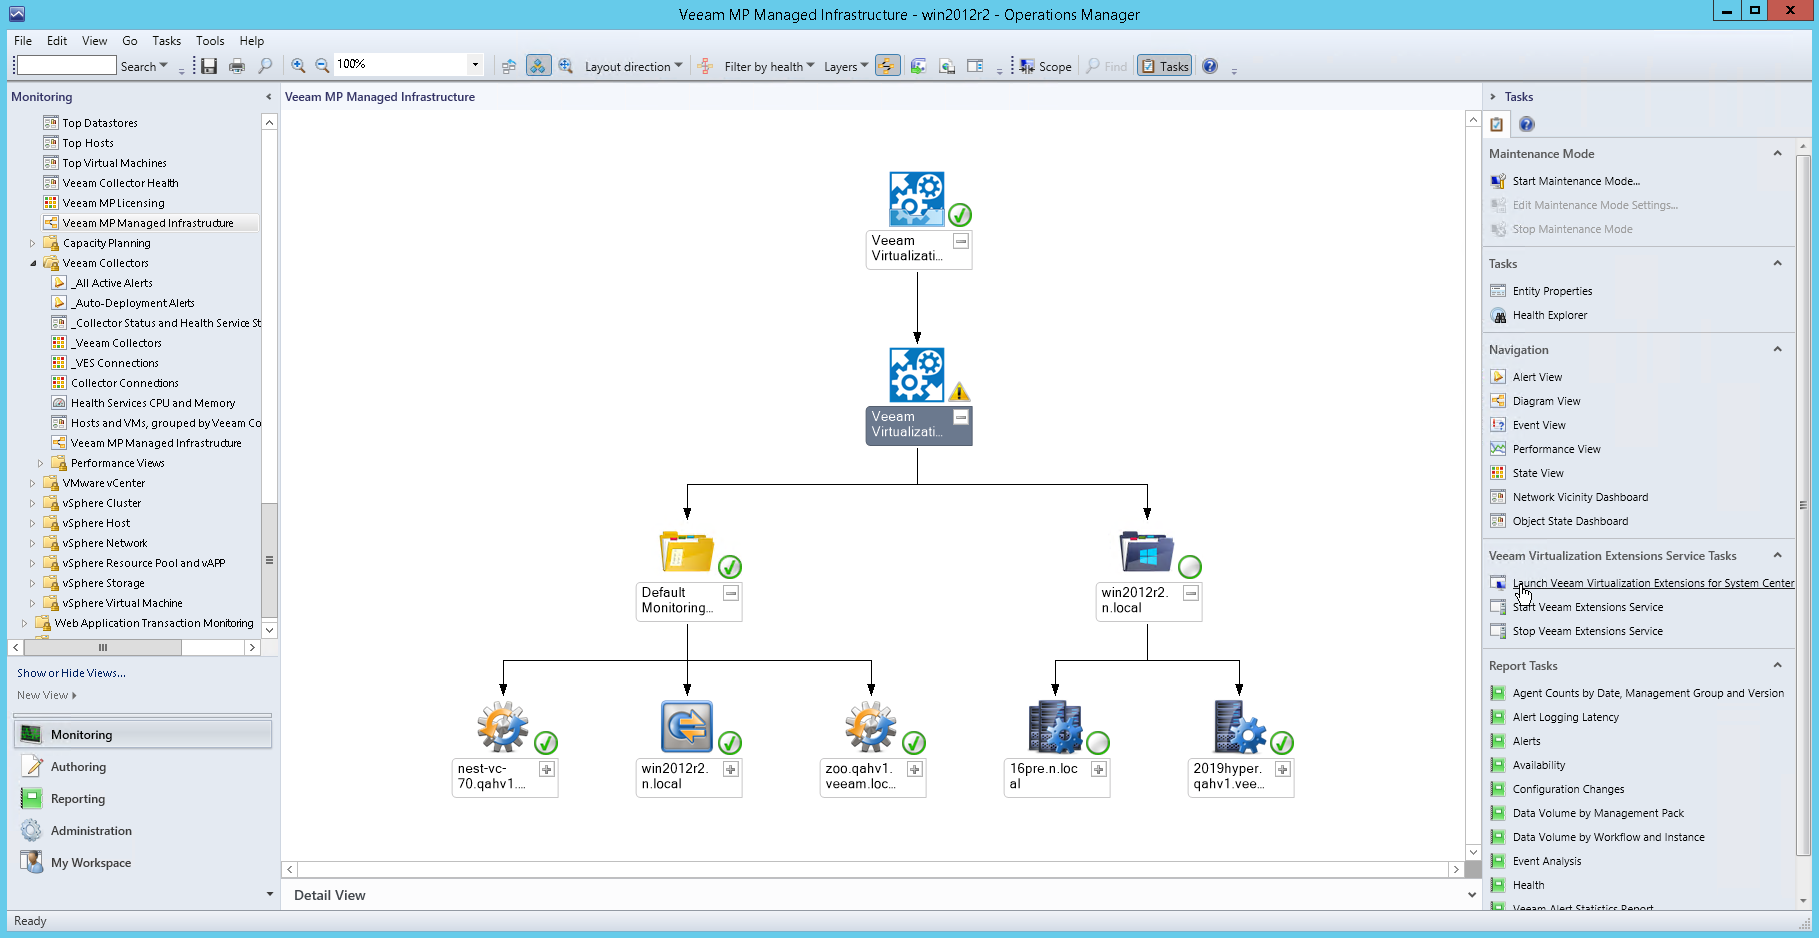Viewport: 1819px width, 938px height.
Task: Click top Veeam Virtualization node icon
Action: click(917, 199)
